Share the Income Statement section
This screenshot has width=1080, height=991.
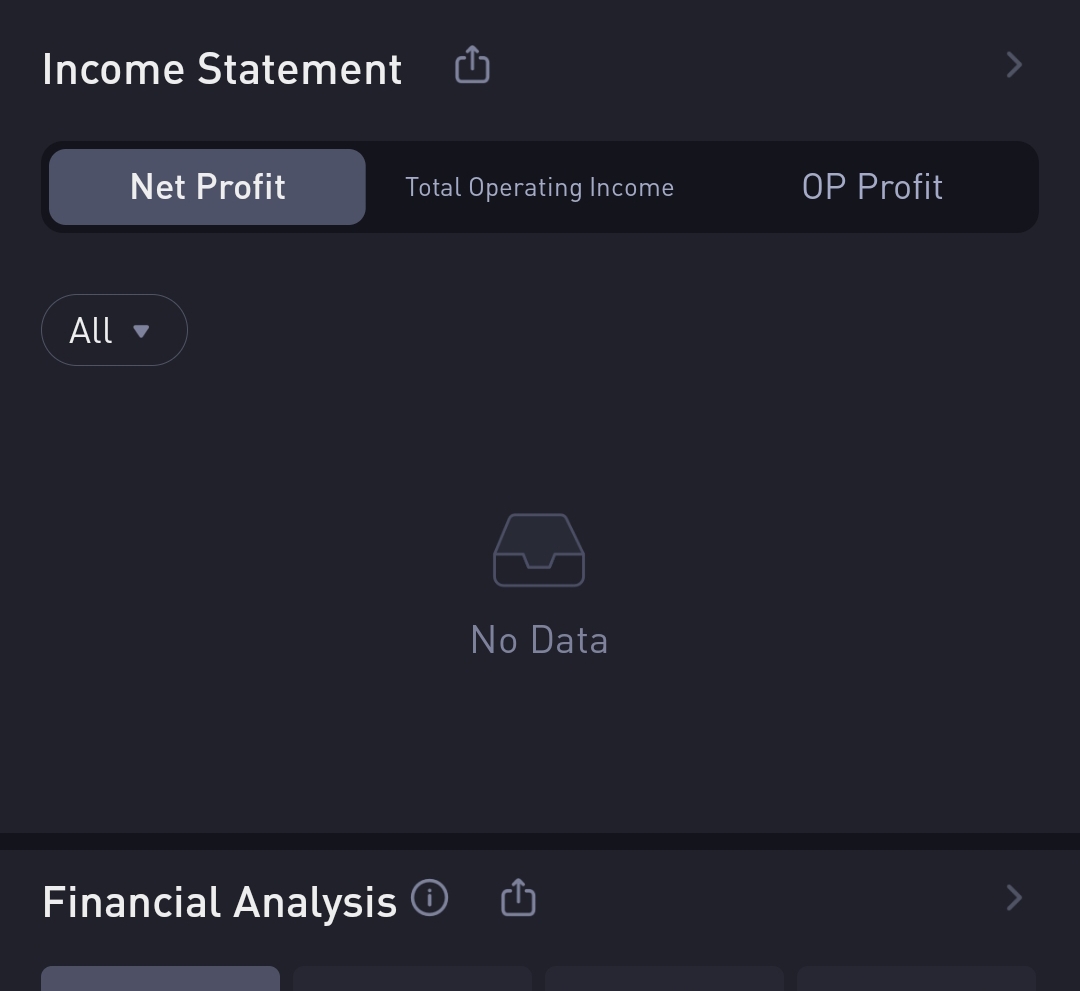click(472, 65)
